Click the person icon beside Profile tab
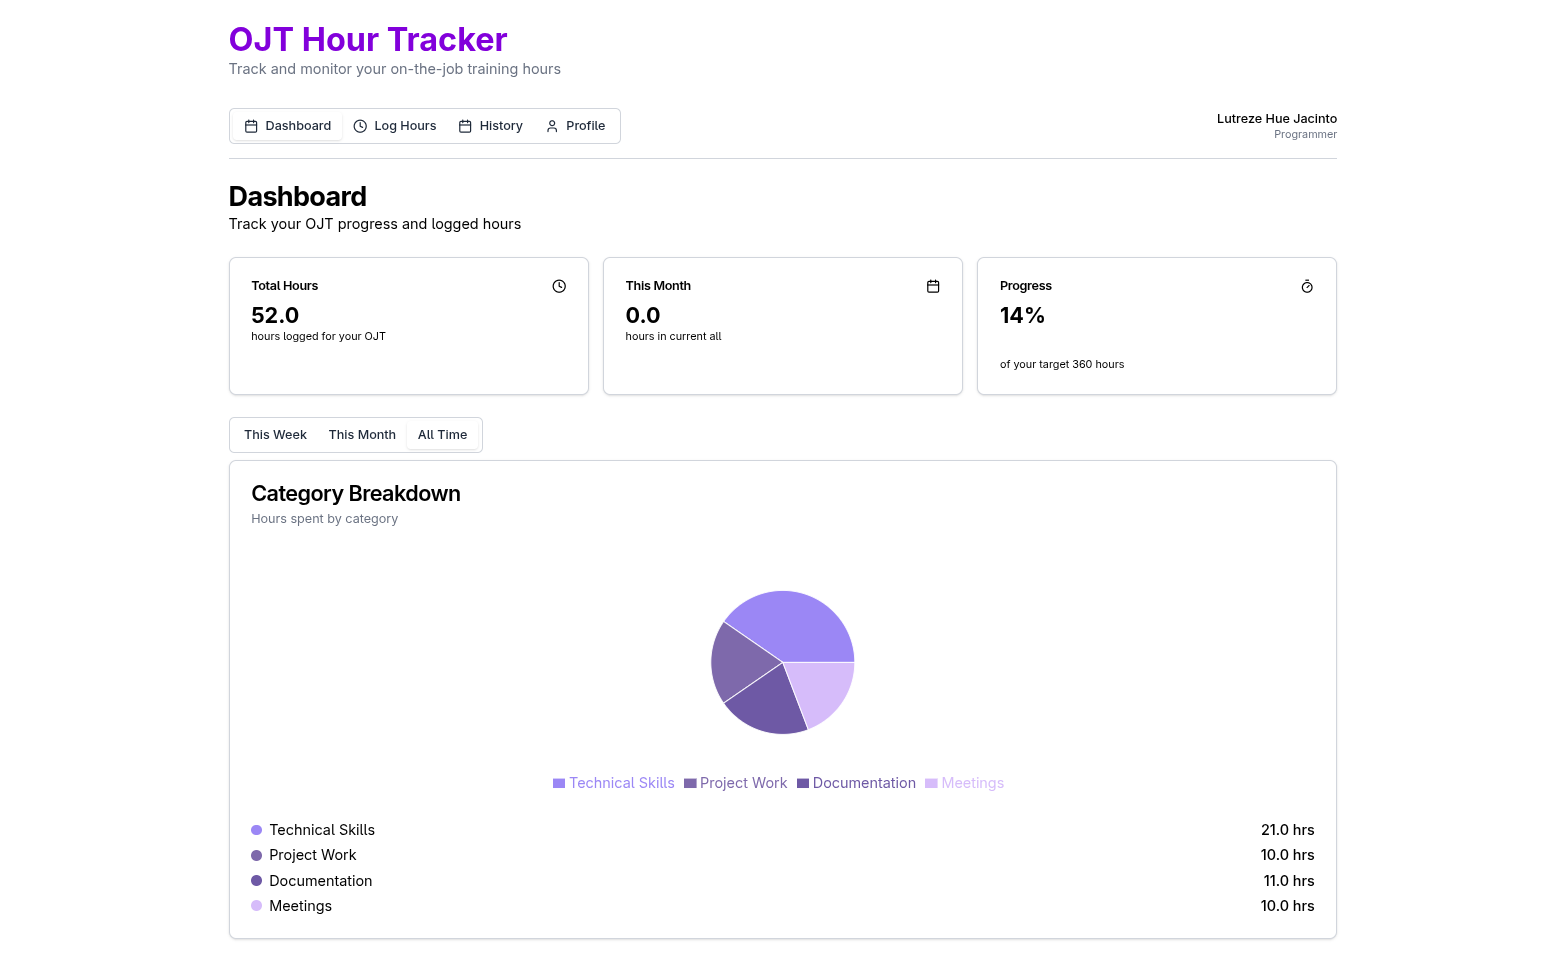Screen dimensions: 1551x968 tap(552, 126)
